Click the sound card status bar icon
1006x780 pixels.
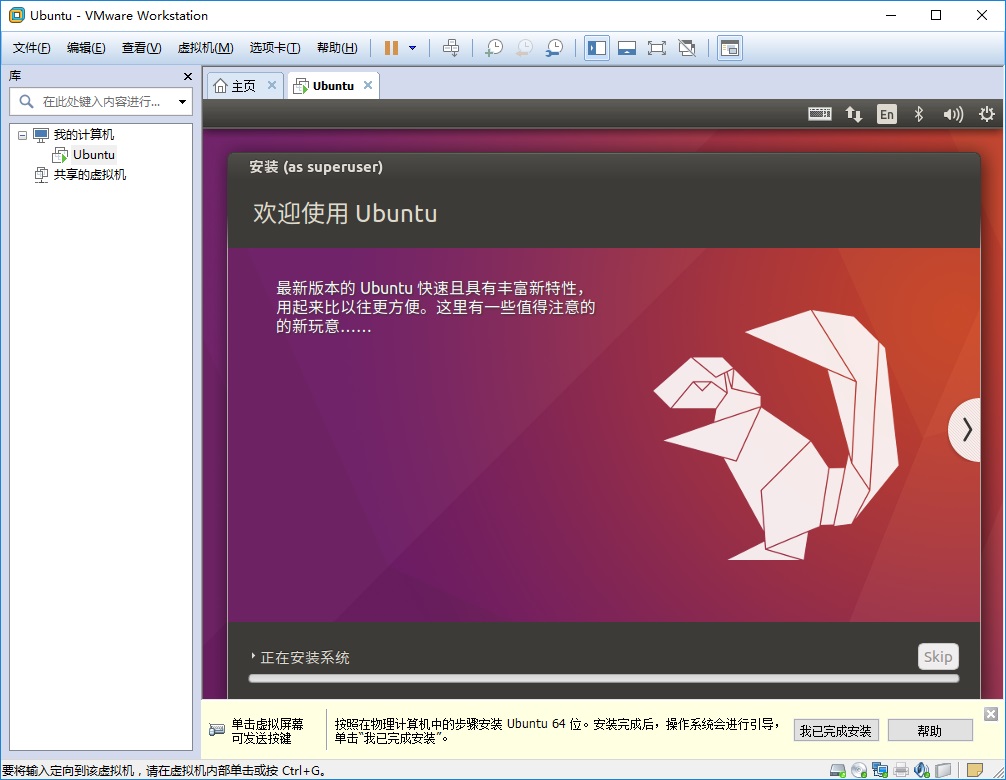coord(922,770)
